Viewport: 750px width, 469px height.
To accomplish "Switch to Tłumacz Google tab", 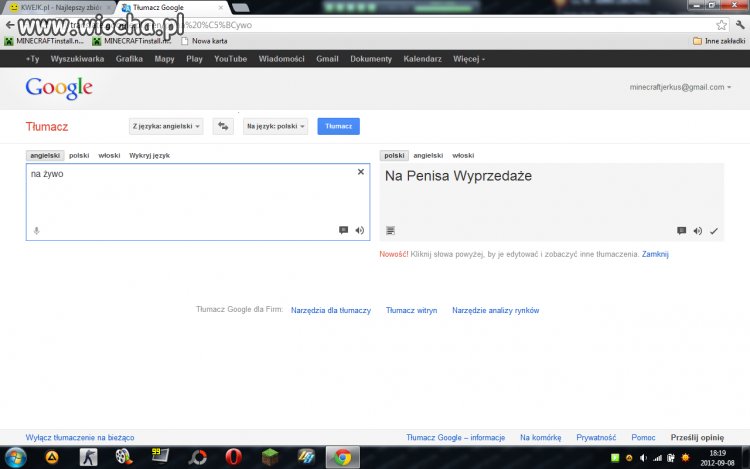I will coord(172,7).
